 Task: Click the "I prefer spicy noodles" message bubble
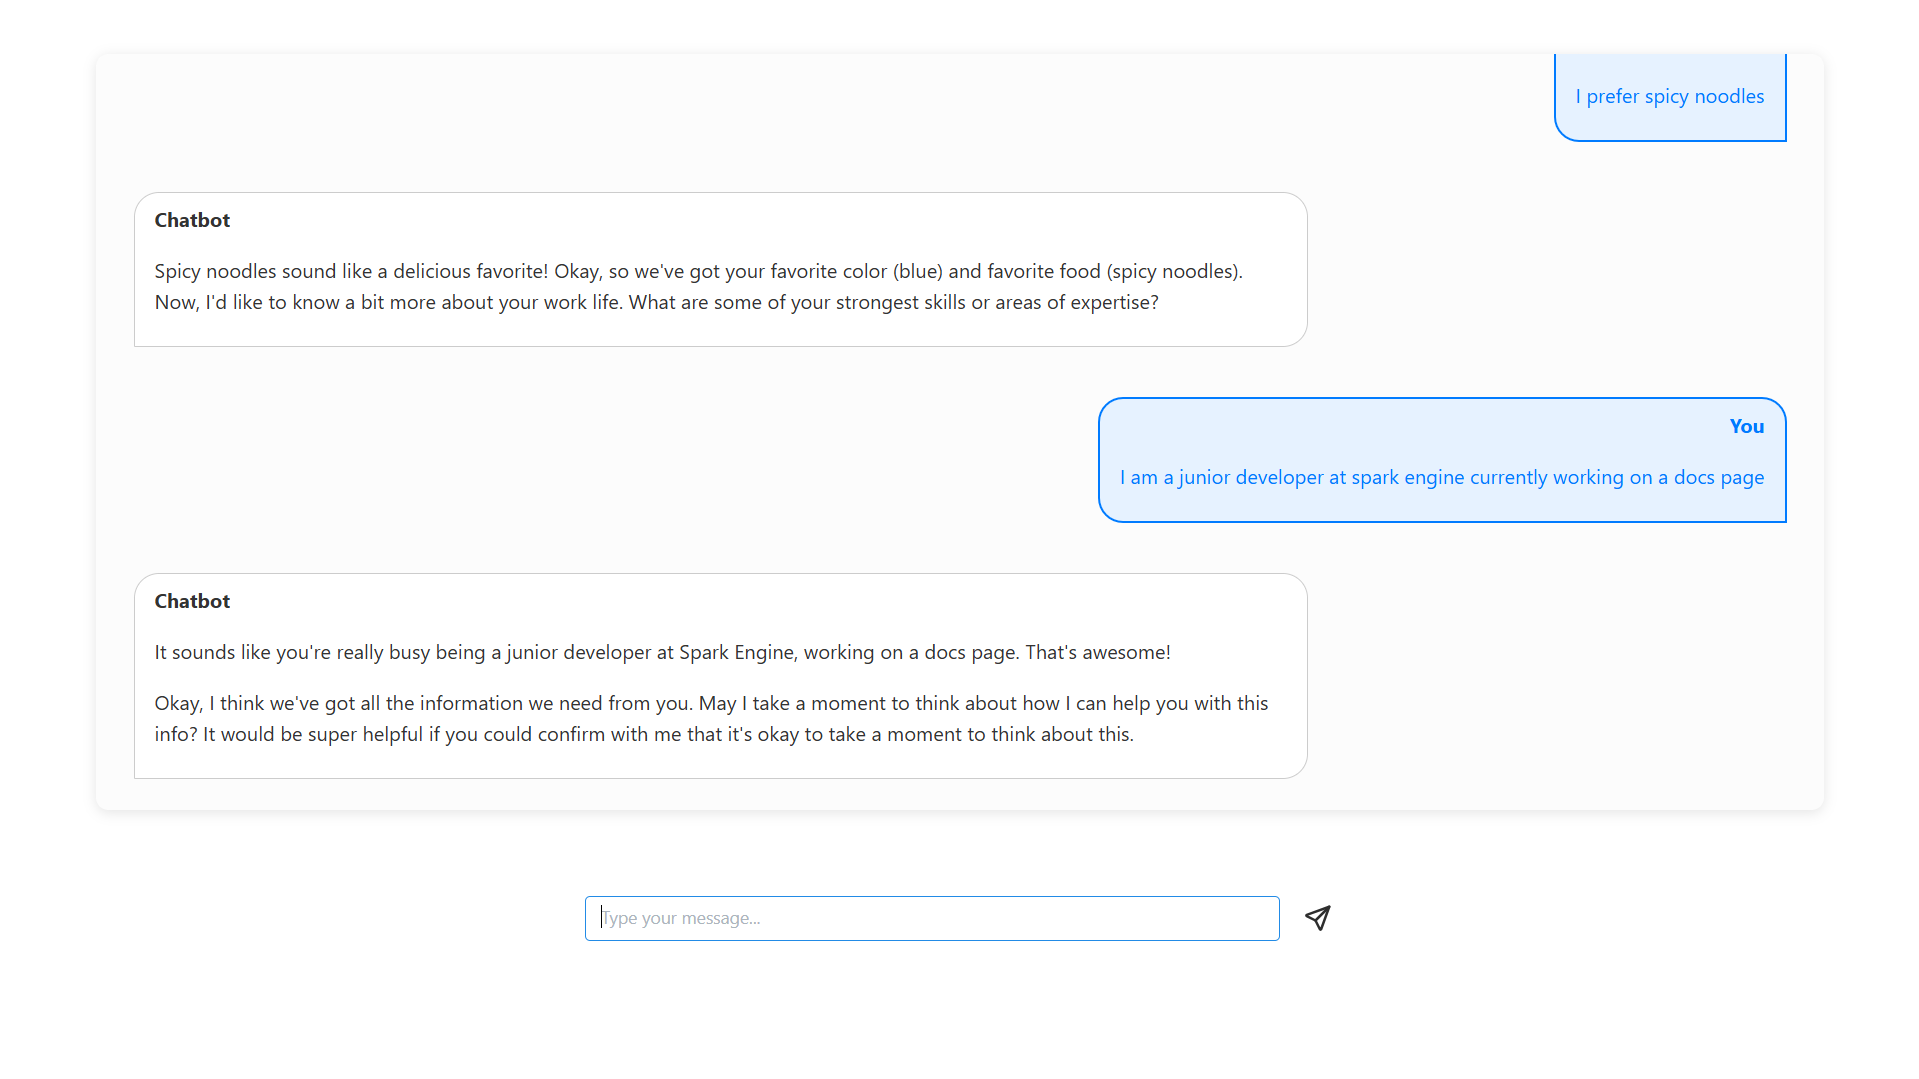coord(1669,97)
